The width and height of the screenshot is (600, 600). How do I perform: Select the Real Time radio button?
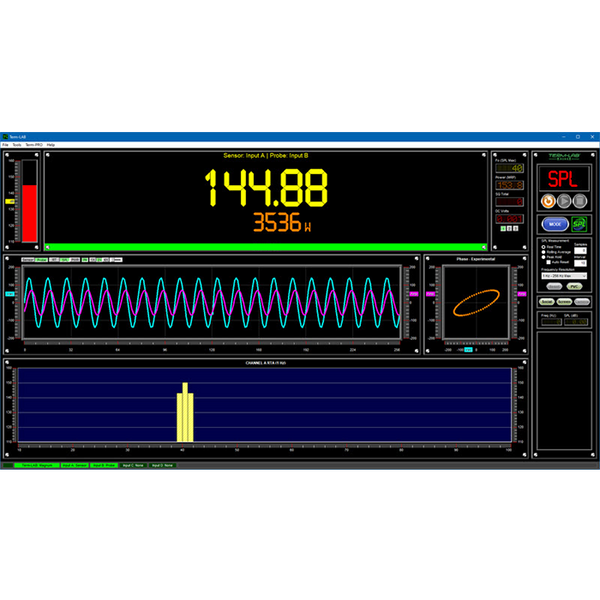(x=543, y=246)
